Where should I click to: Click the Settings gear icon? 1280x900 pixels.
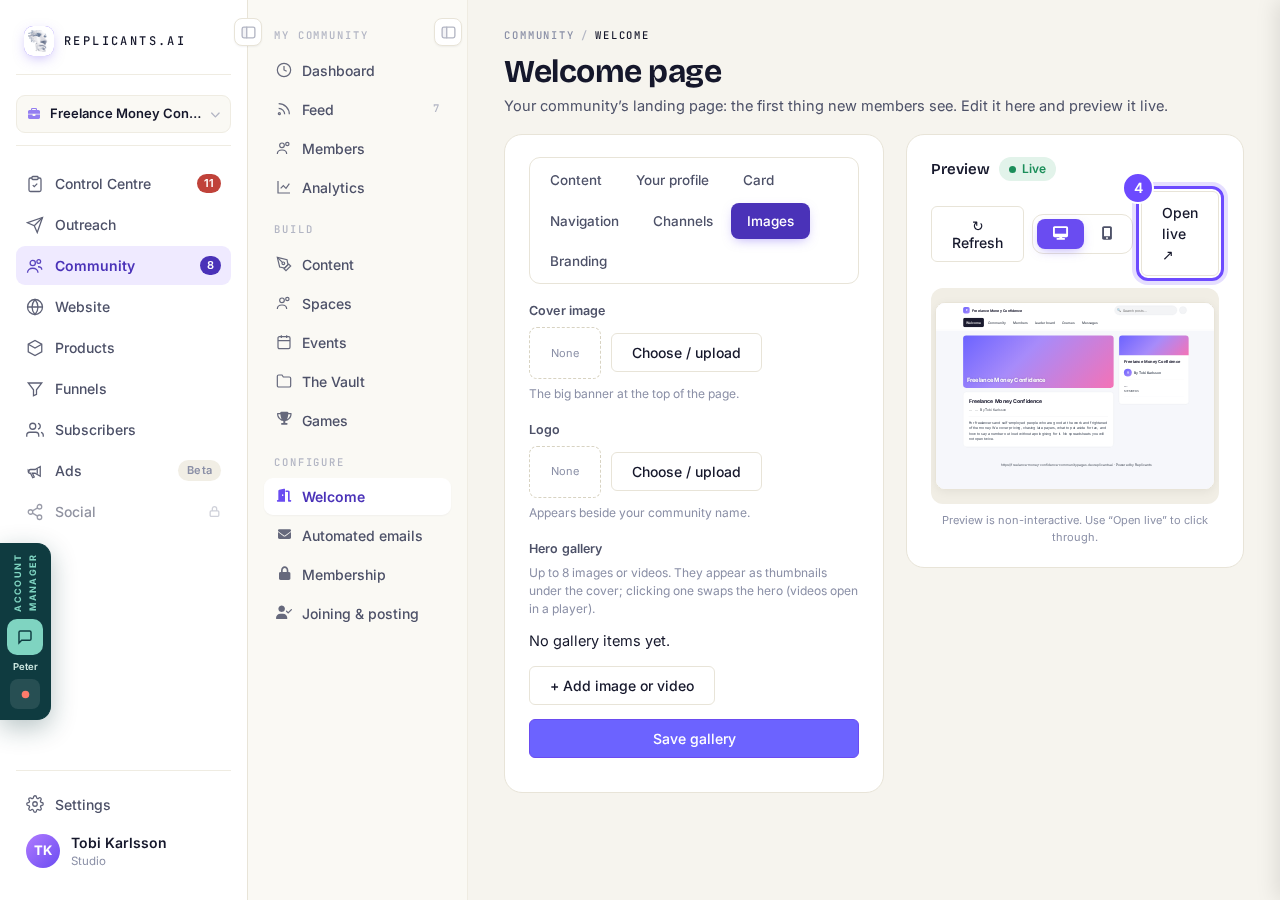click(35, 804)
